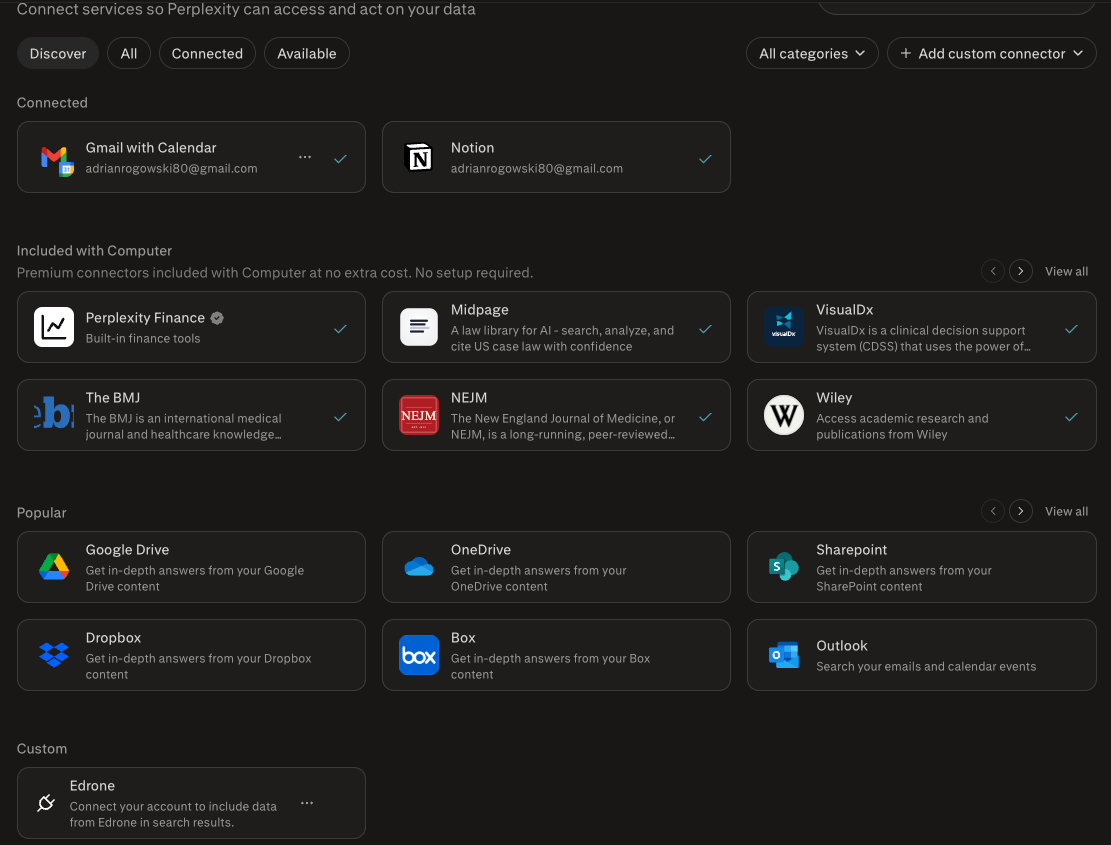Viewport: 1111px width, 845px height.
Task: Click The BMJ 'international medical journal' description
Action: coord(184,426)
